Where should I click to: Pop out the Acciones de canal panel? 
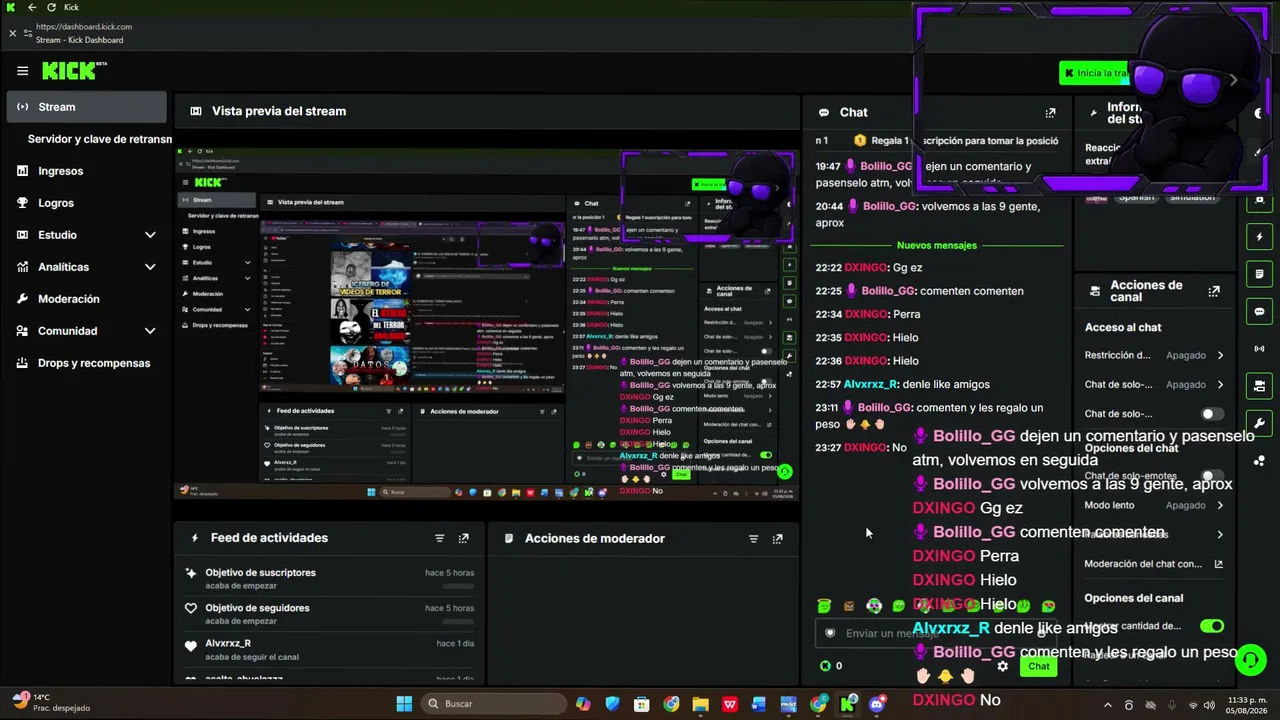(1214, 292)
